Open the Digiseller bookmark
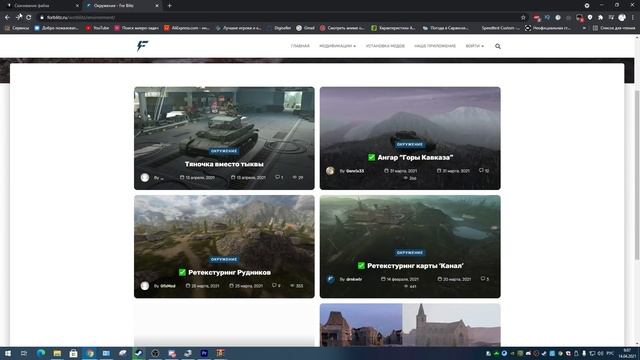The width and height of the screenshot is (640, 360). tap(279, 28)
